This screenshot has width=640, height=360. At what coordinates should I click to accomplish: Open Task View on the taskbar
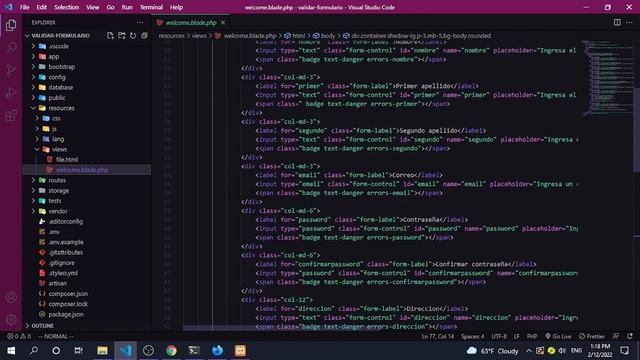(78, 351)
